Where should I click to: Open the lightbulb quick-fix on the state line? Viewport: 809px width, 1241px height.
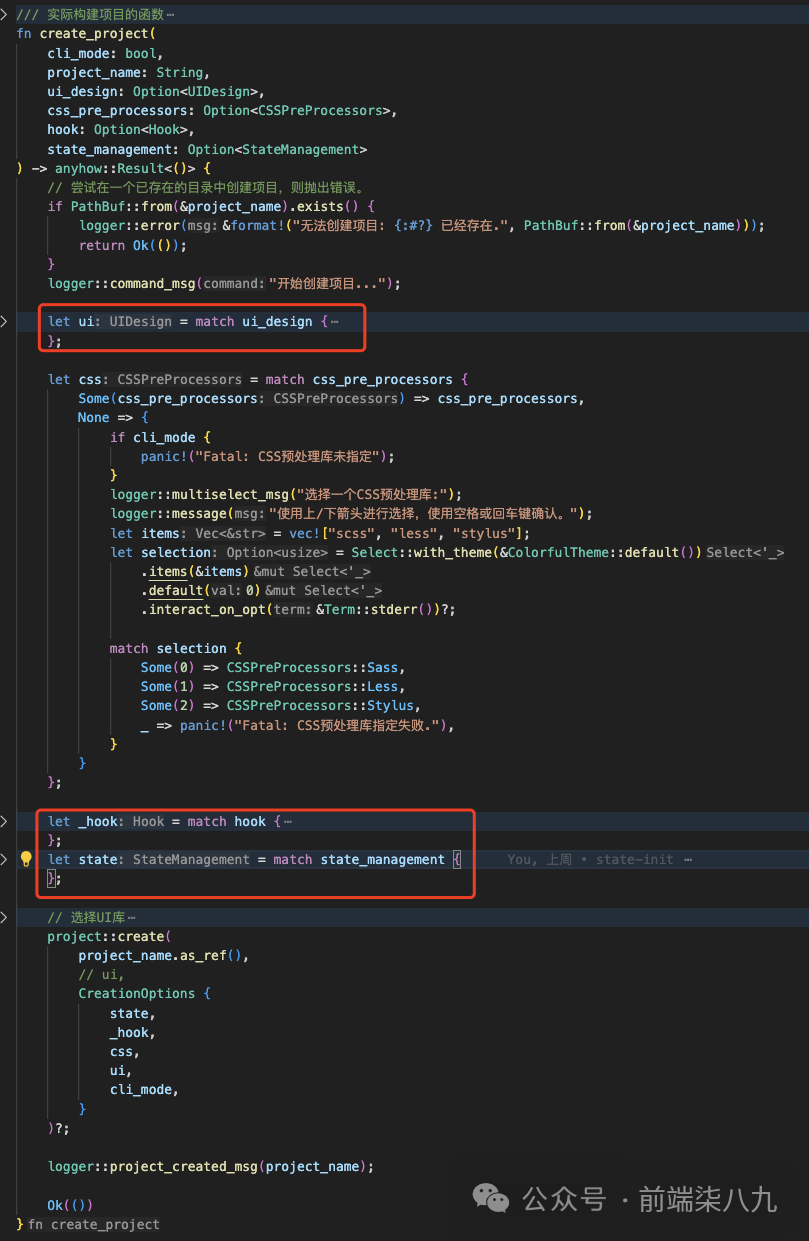pos(27,859)
